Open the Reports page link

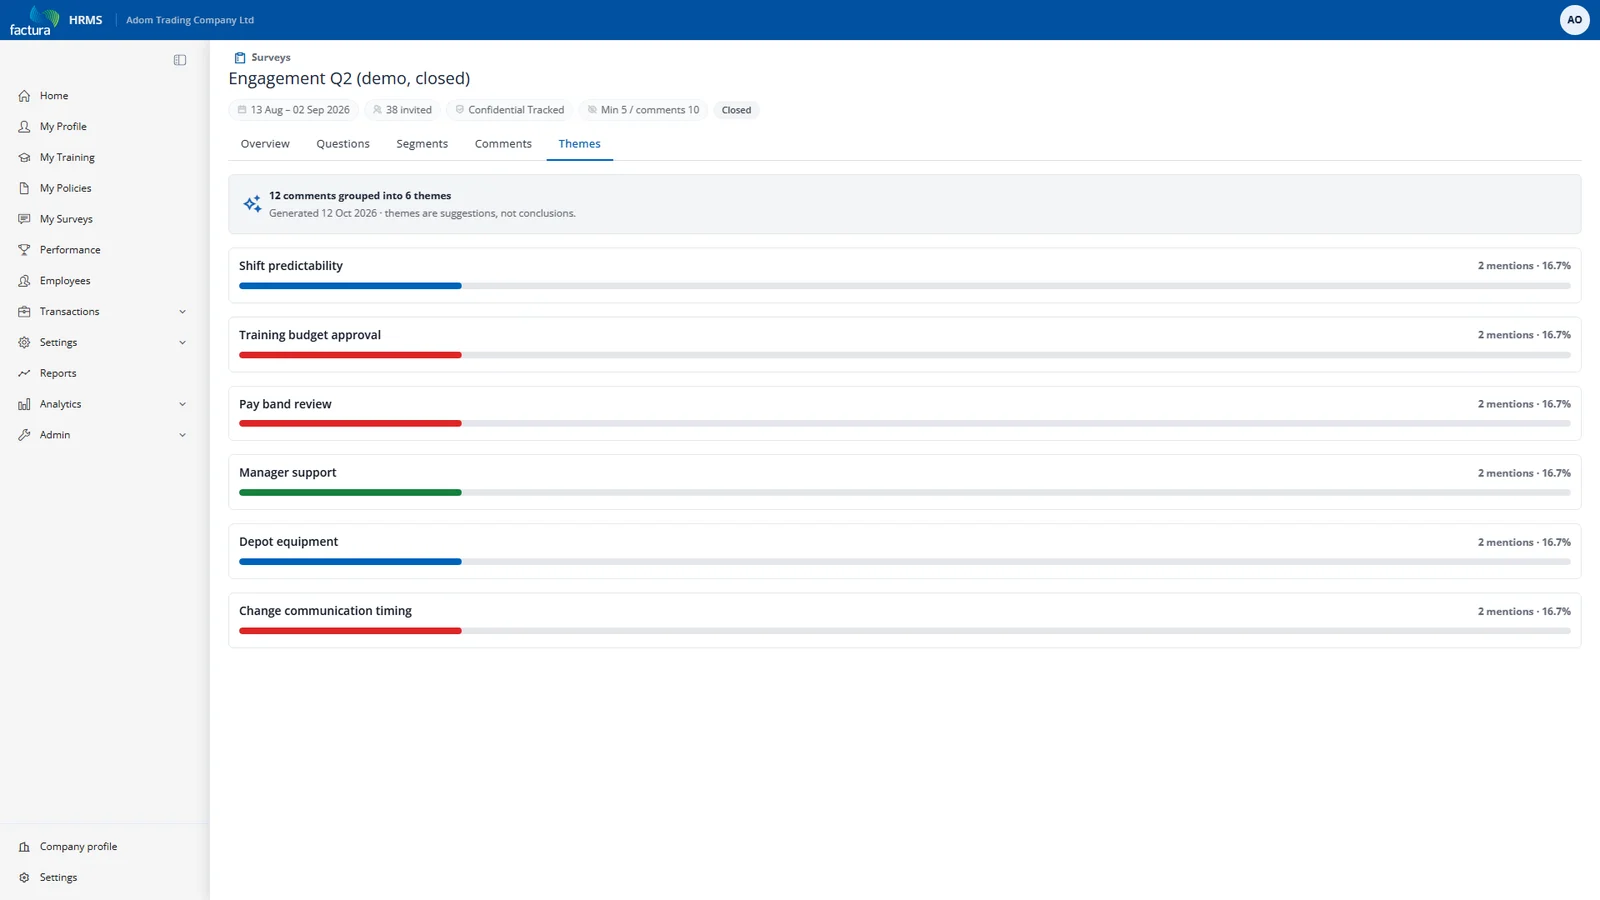(58, 373)
